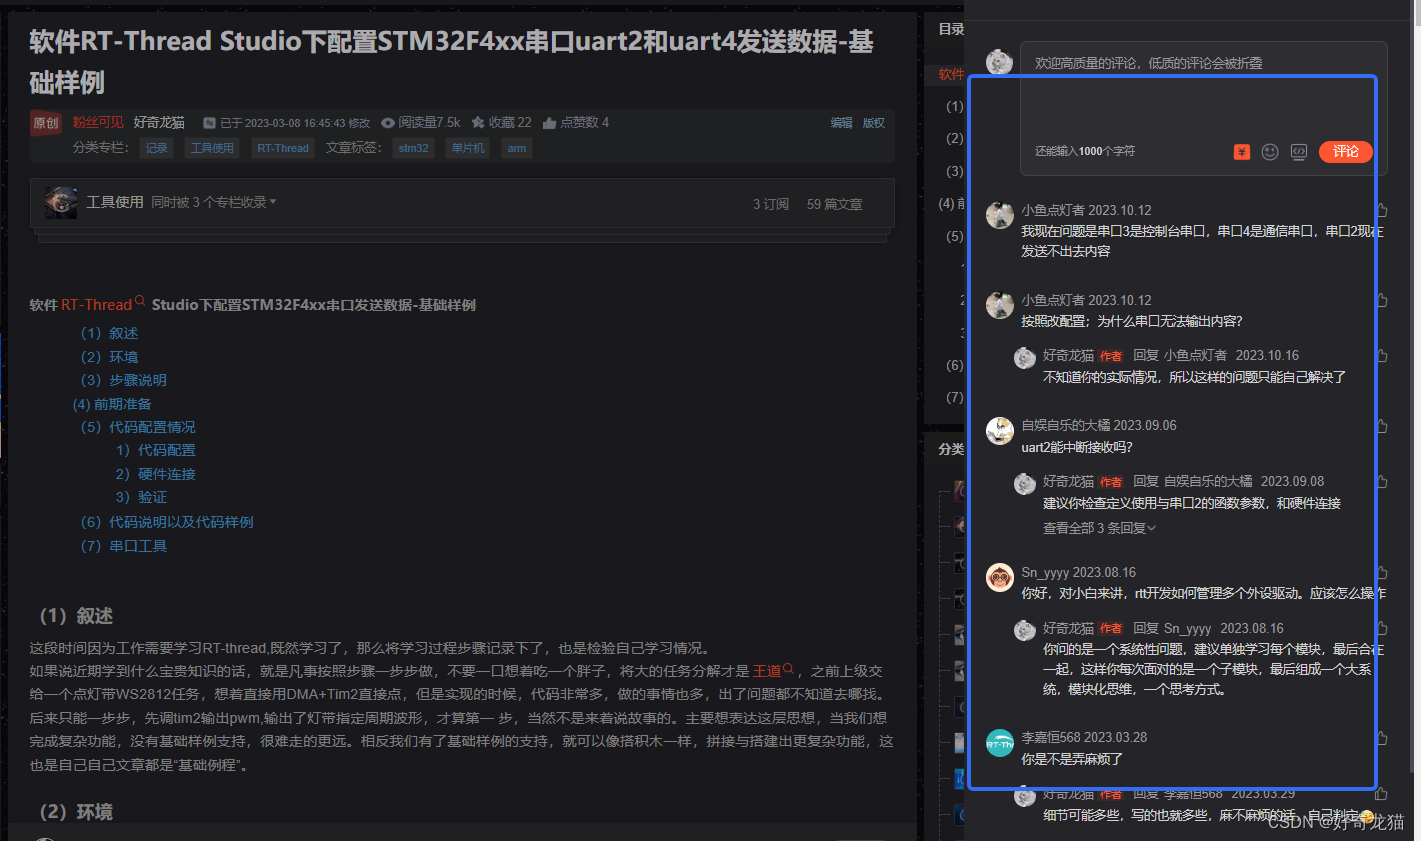Screen dimensions: 1421x841
Task: Click the 原创 badge
Action: 46,123
